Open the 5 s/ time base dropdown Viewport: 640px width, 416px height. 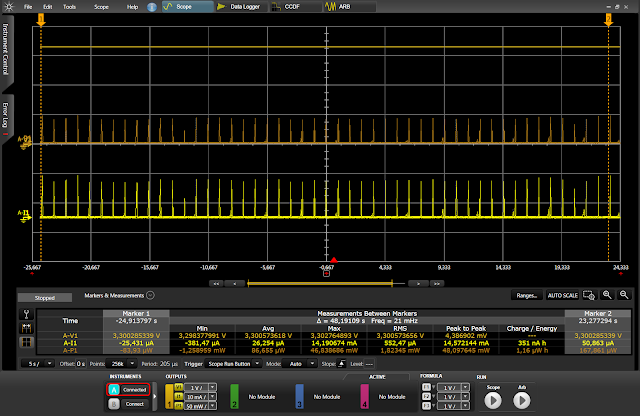click(x=38, y=363)
